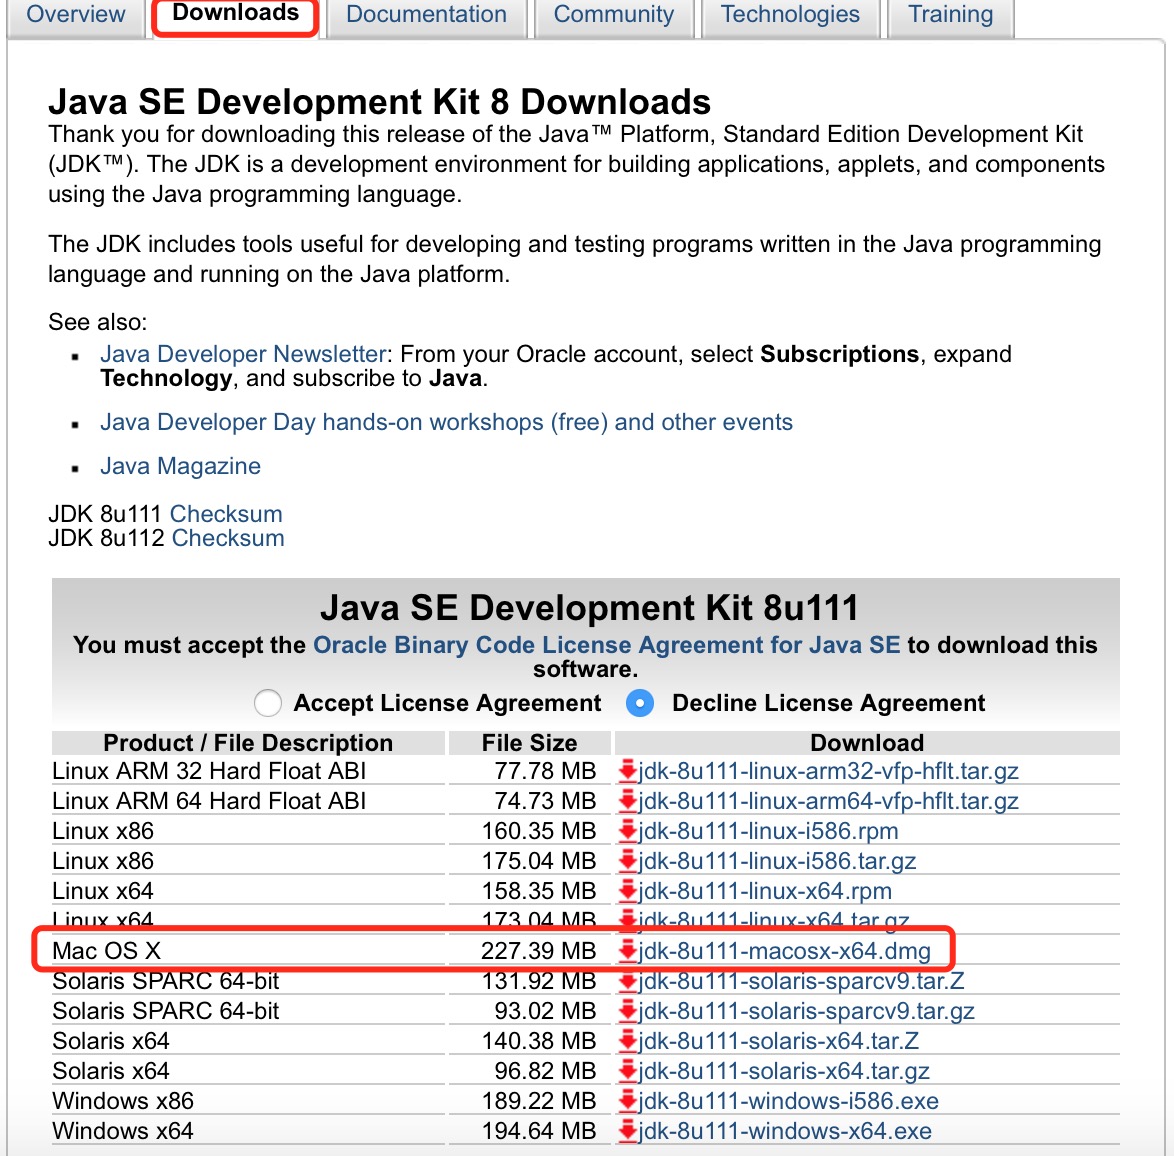
Task: Select Decline License Agreement radio button
Action: point(639,703)
